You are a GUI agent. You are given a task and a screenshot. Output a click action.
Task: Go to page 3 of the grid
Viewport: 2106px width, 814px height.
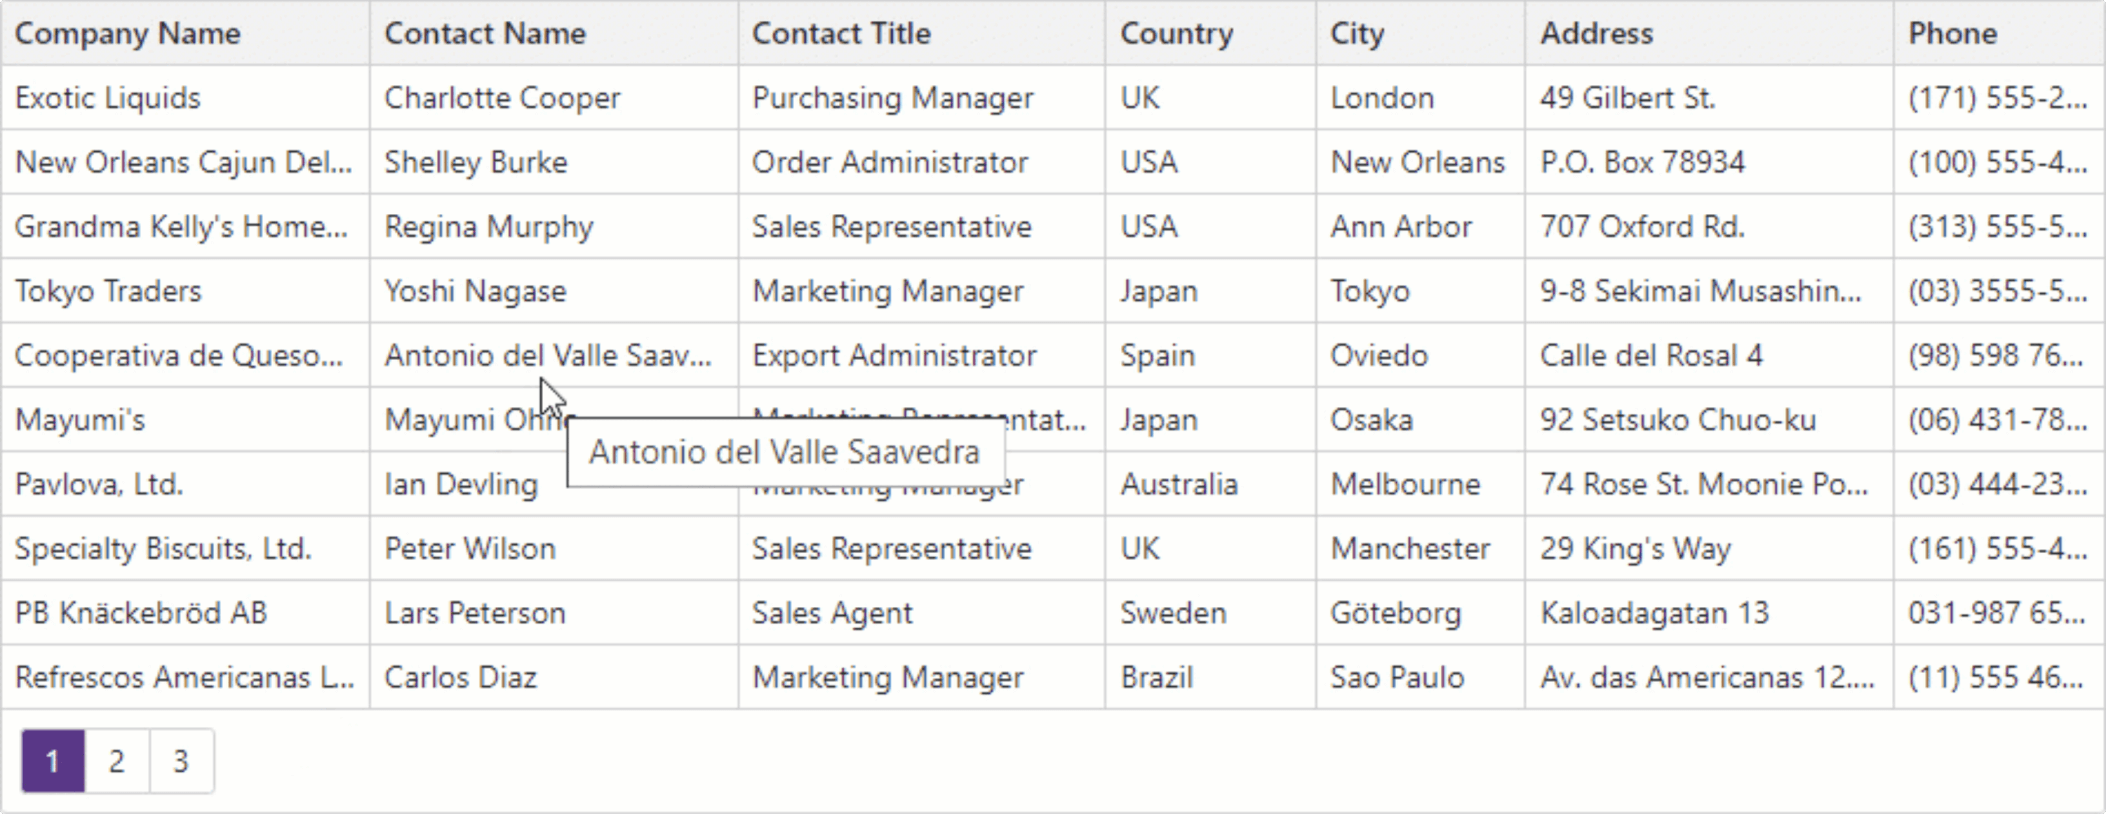(x=181, y=761)
